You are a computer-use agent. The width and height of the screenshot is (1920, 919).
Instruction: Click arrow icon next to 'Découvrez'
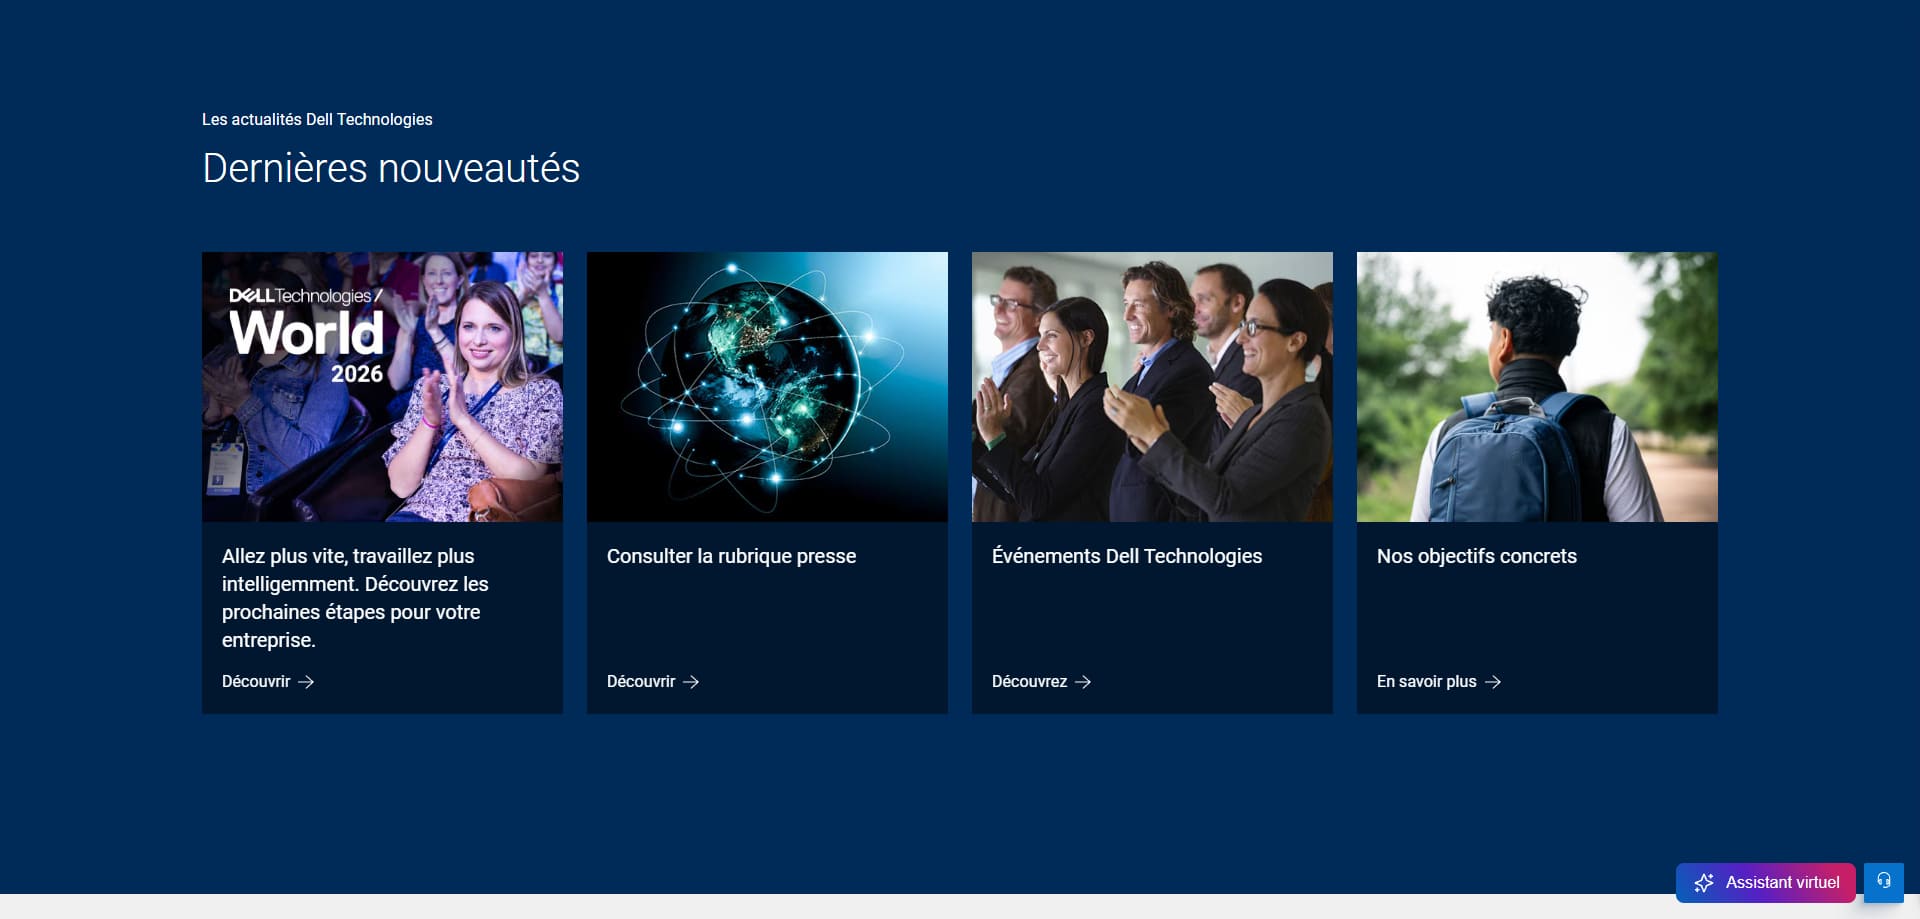pyautogui.click(x=1083, y=682)
